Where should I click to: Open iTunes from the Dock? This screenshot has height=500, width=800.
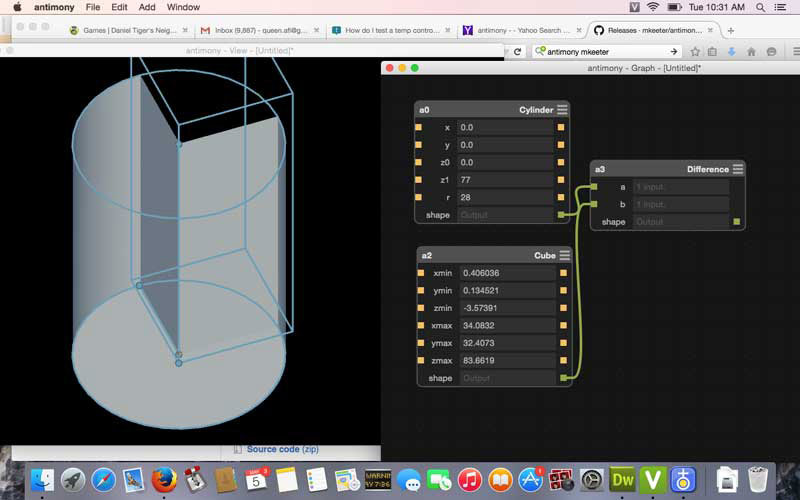(x=470, y=481)
